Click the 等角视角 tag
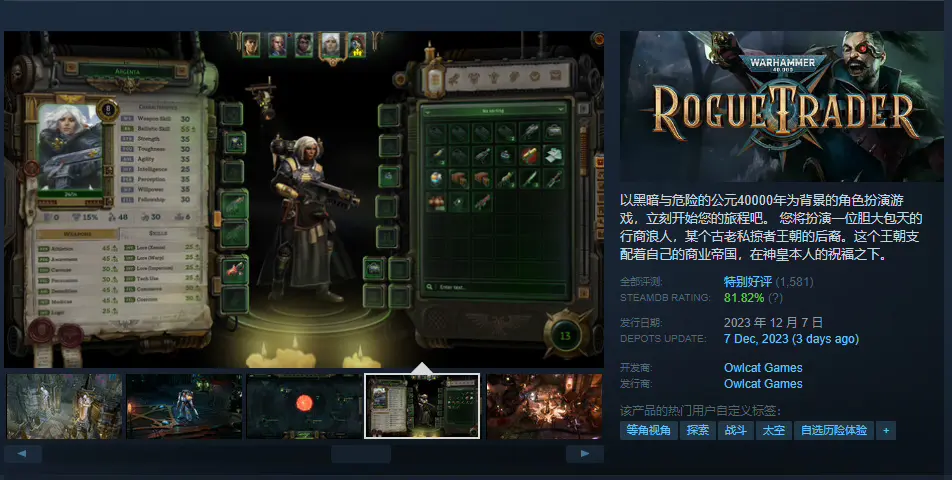This screenshot has width=952, height=480. pyautogui.click(x=648, y=430)
